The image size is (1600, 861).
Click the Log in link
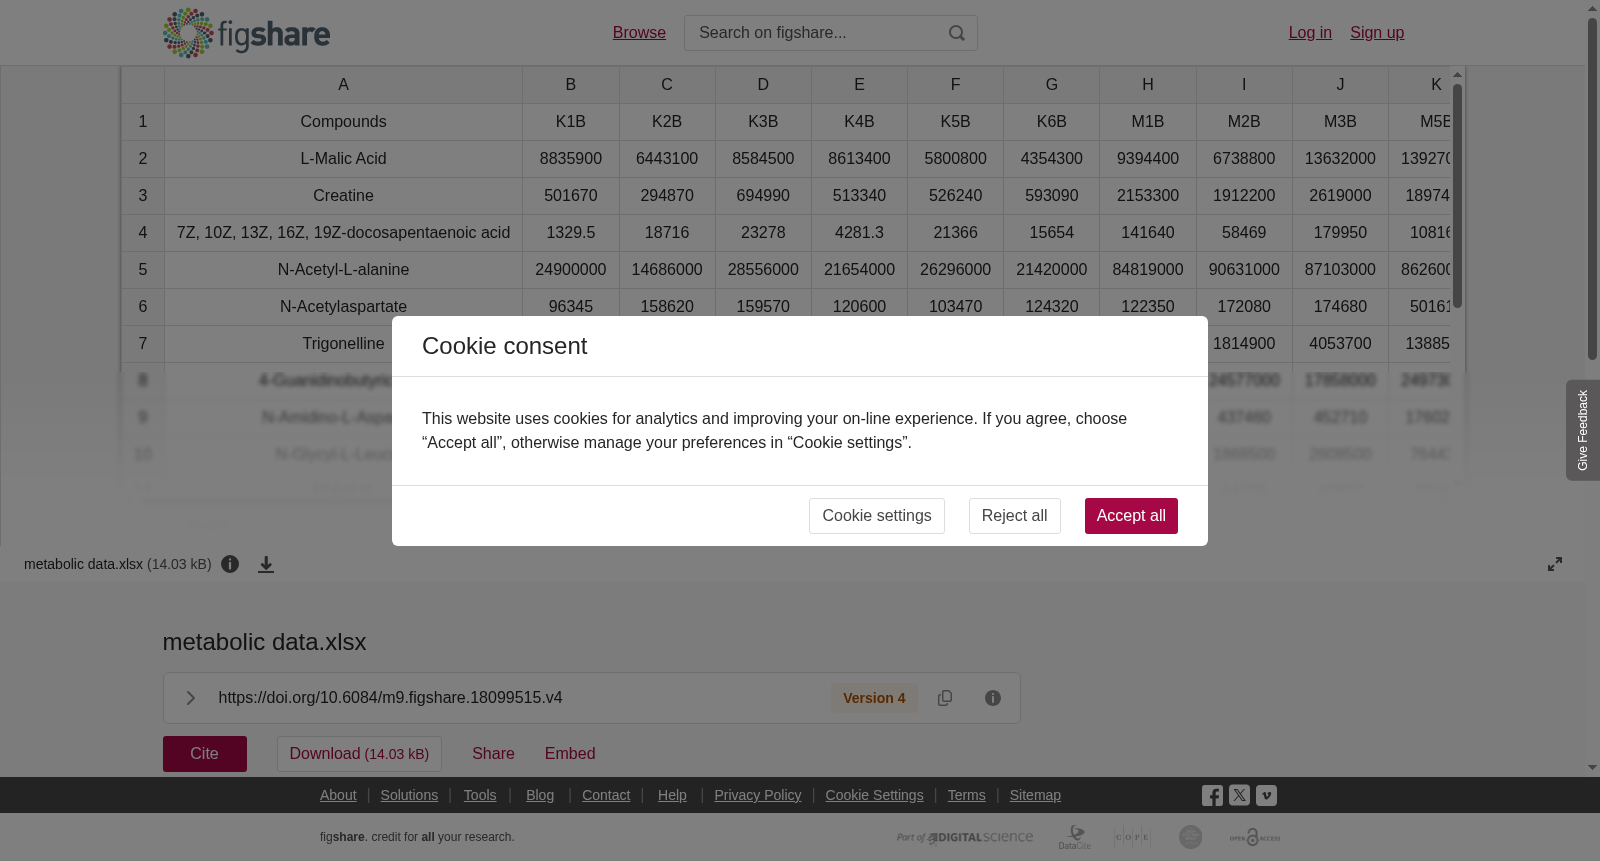[1310, 33]
